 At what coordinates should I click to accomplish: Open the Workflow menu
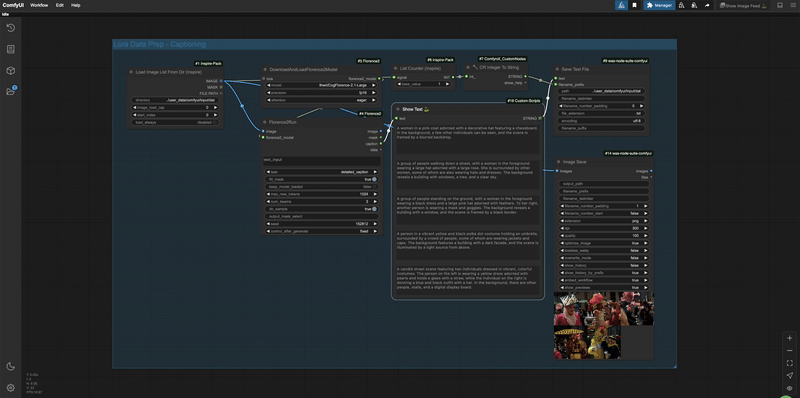click(39, 5)
